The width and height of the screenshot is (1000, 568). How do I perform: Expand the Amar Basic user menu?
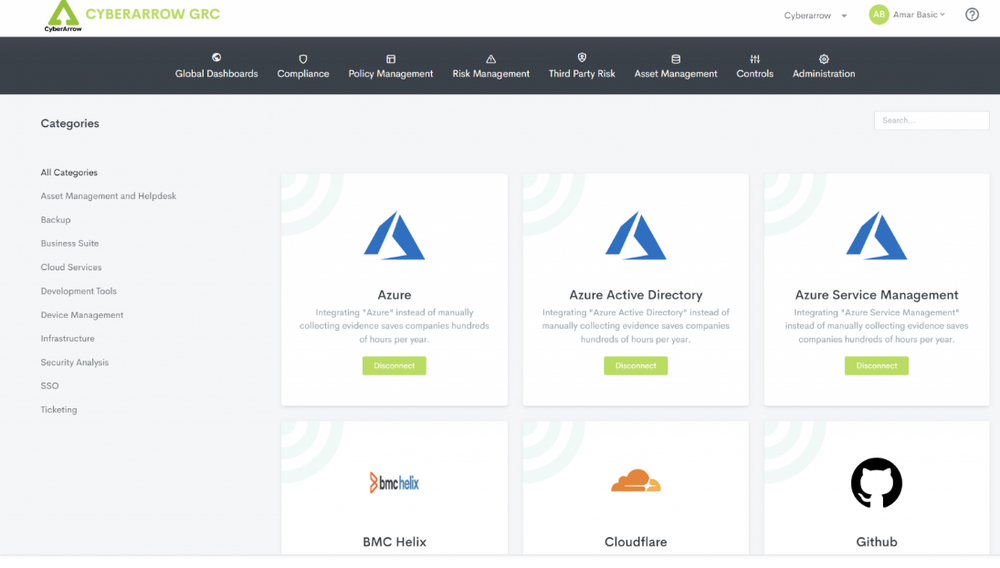point(918,15)
